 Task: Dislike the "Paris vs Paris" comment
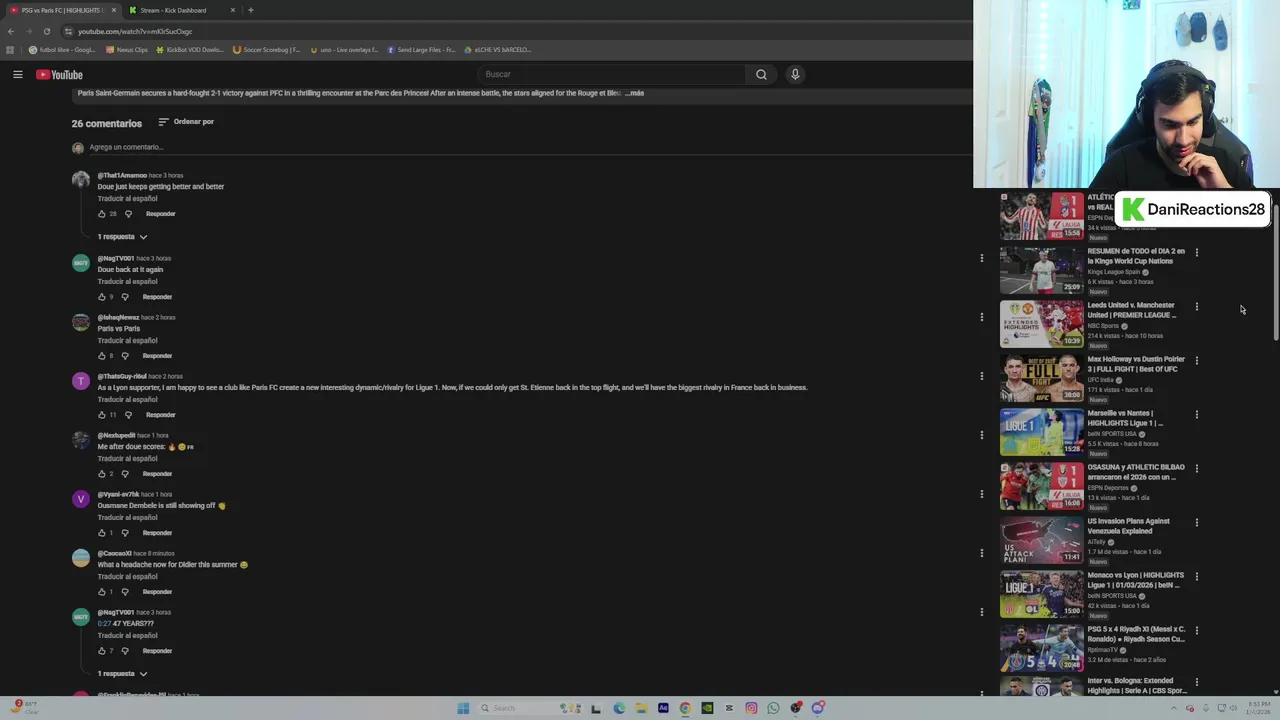coord(125,356)
